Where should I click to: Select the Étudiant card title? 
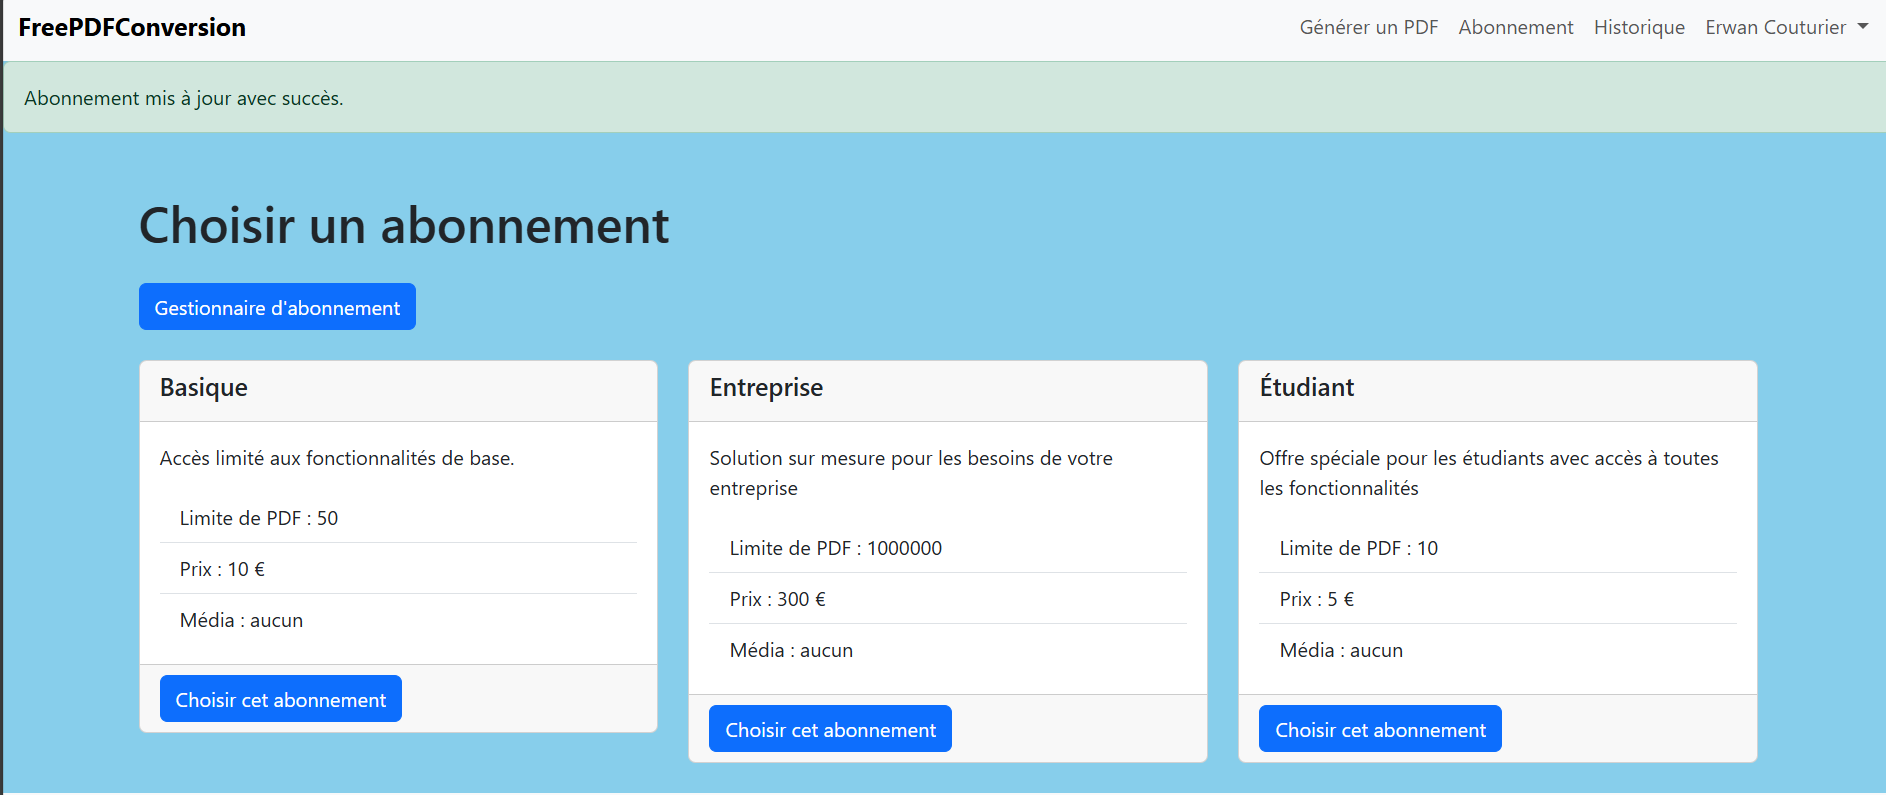[1307, 387]
